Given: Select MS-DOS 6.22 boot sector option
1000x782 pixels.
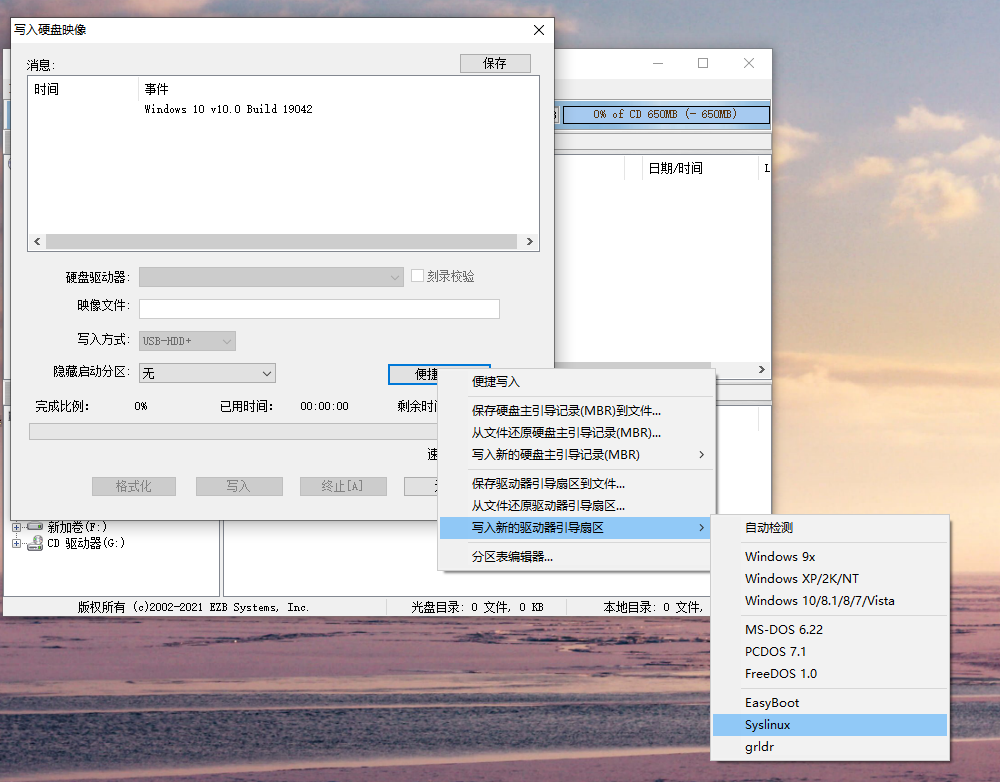Looking at the screenshot, I should 830,630.
